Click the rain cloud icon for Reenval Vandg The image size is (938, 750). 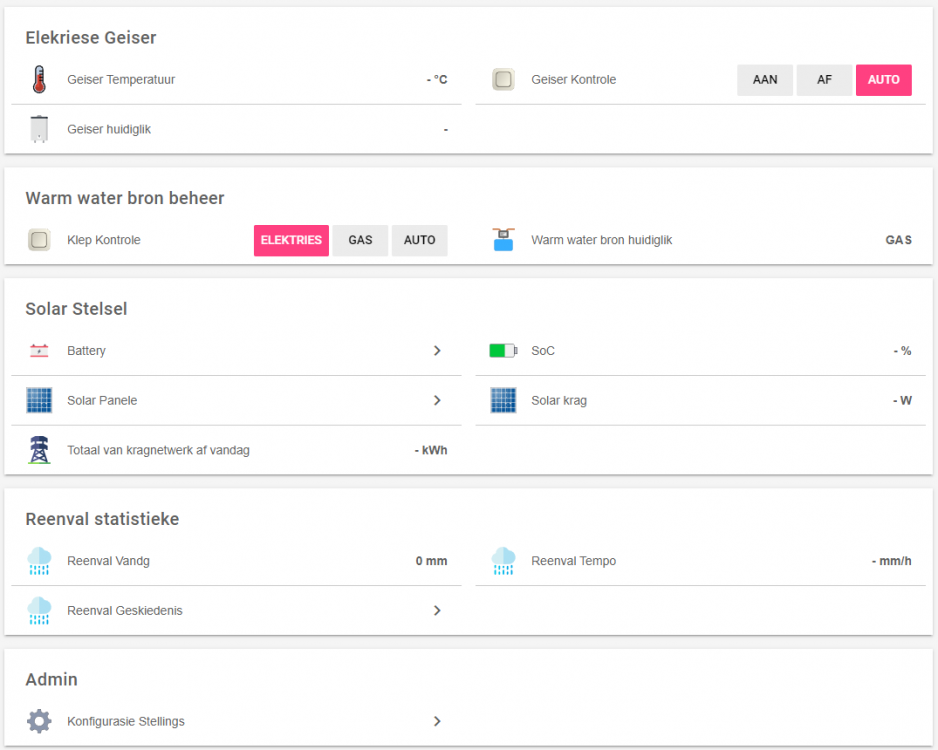pos(39,561)
